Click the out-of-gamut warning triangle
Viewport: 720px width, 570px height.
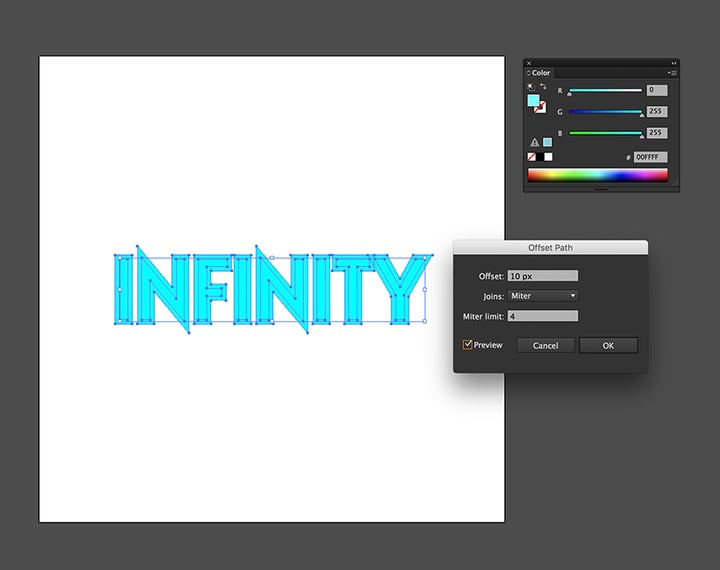tap(534, 142)
